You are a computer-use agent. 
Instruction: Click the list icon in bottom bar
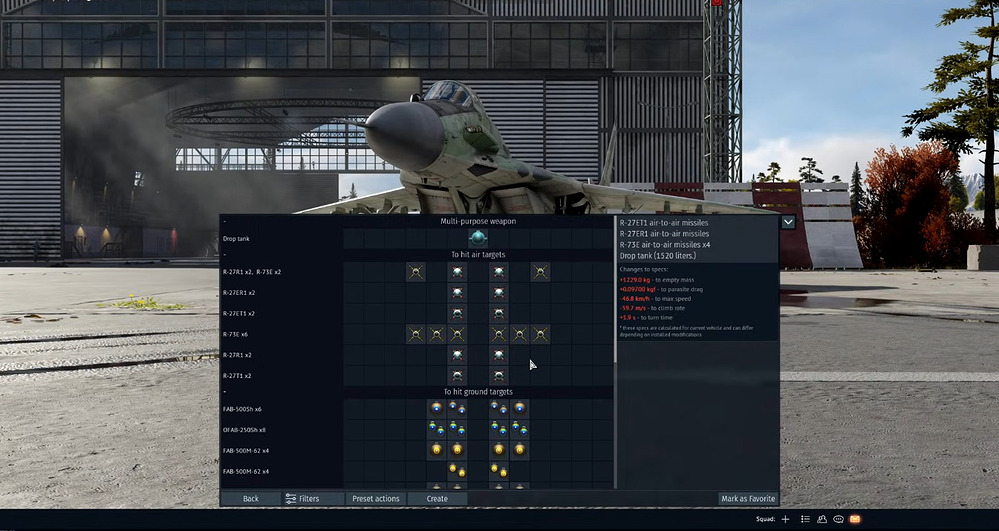805,519
